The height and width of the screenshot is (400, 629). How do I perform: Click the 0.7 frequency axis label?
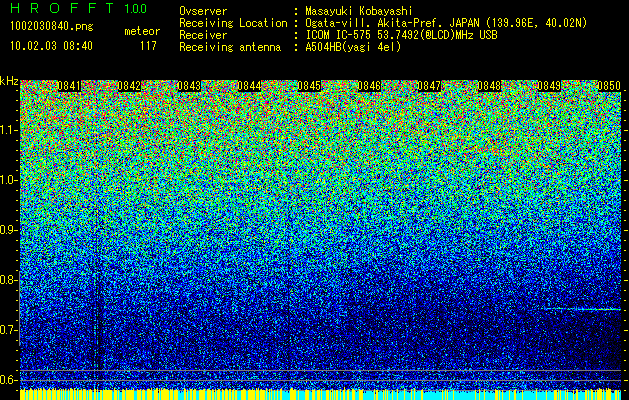[7, 330]
